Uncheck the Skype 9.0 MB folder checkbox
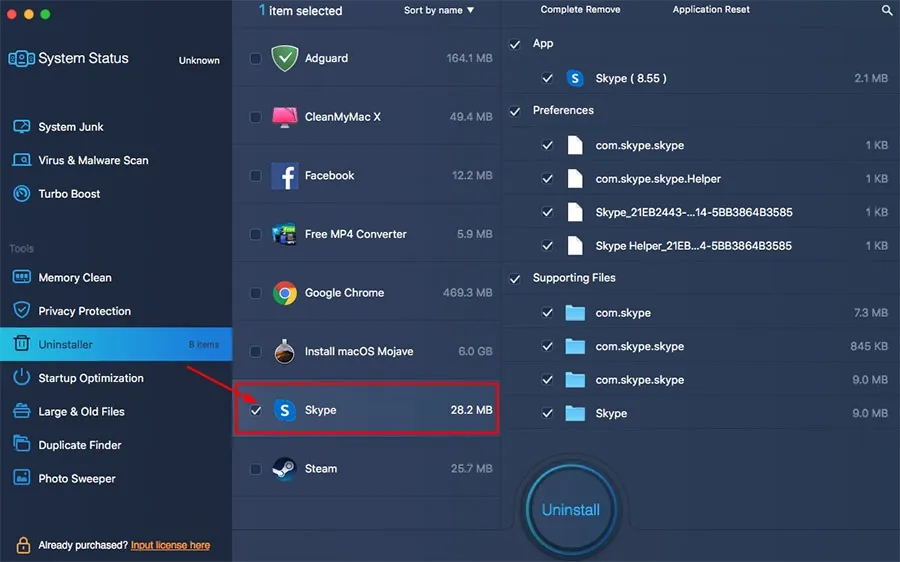The width and height of the screenshot is (900, 562). [547, 413]
